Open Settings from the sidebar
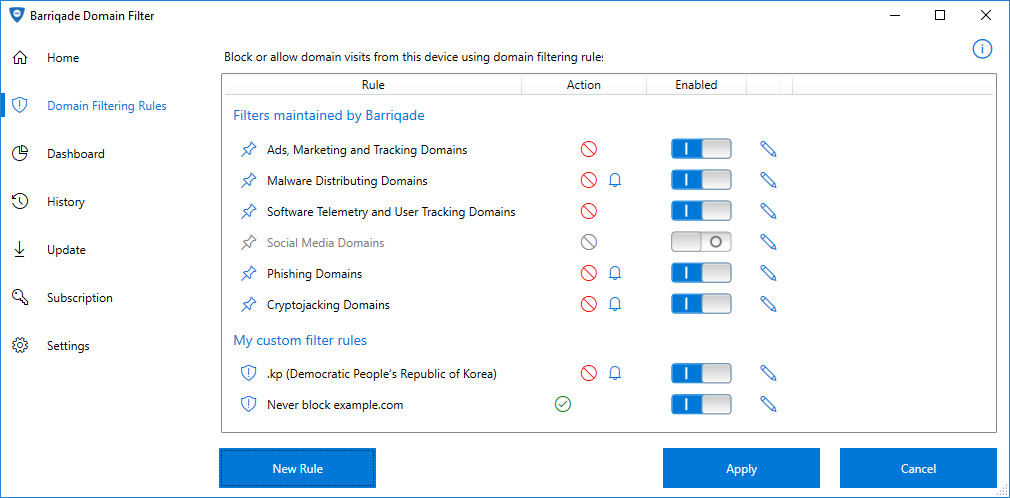This screenshot has height=498, width=1010. 68,346
